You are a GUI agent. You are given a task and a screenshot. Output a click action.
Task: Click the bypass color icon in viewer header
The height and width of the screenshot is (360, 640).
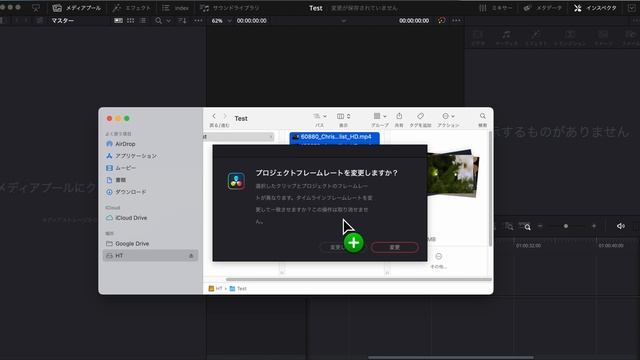point(441,20)
